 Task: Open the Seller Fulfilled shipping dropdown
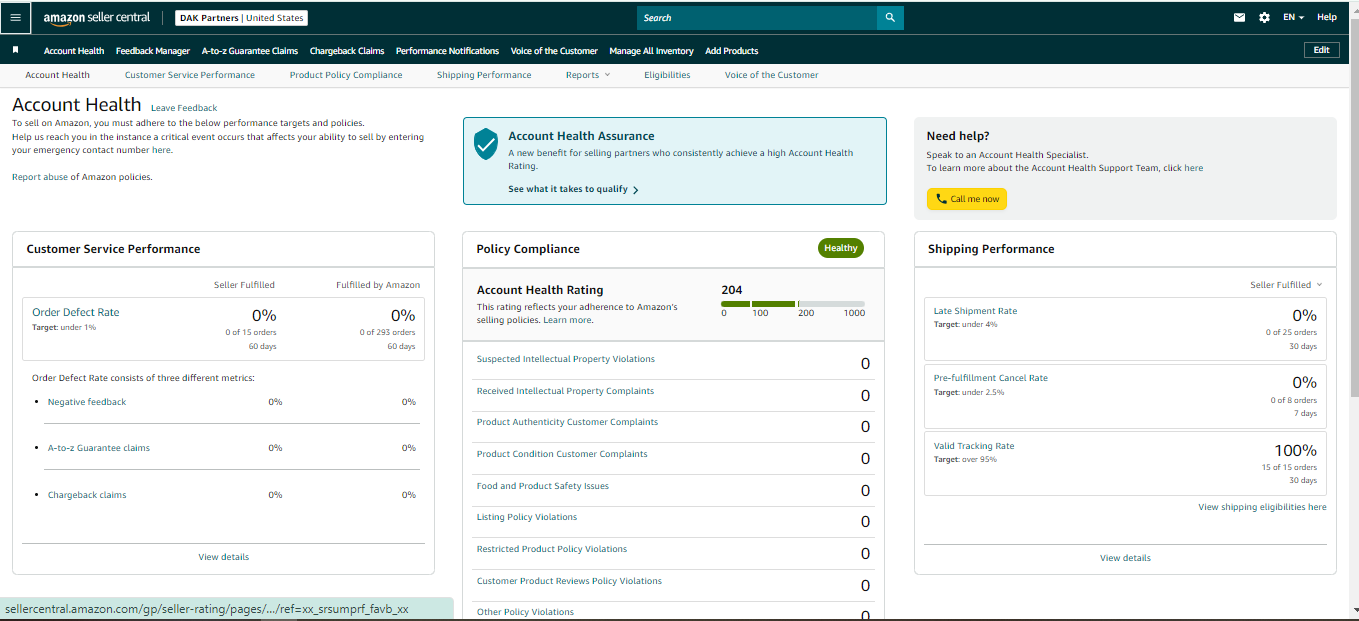(1286, 285)
